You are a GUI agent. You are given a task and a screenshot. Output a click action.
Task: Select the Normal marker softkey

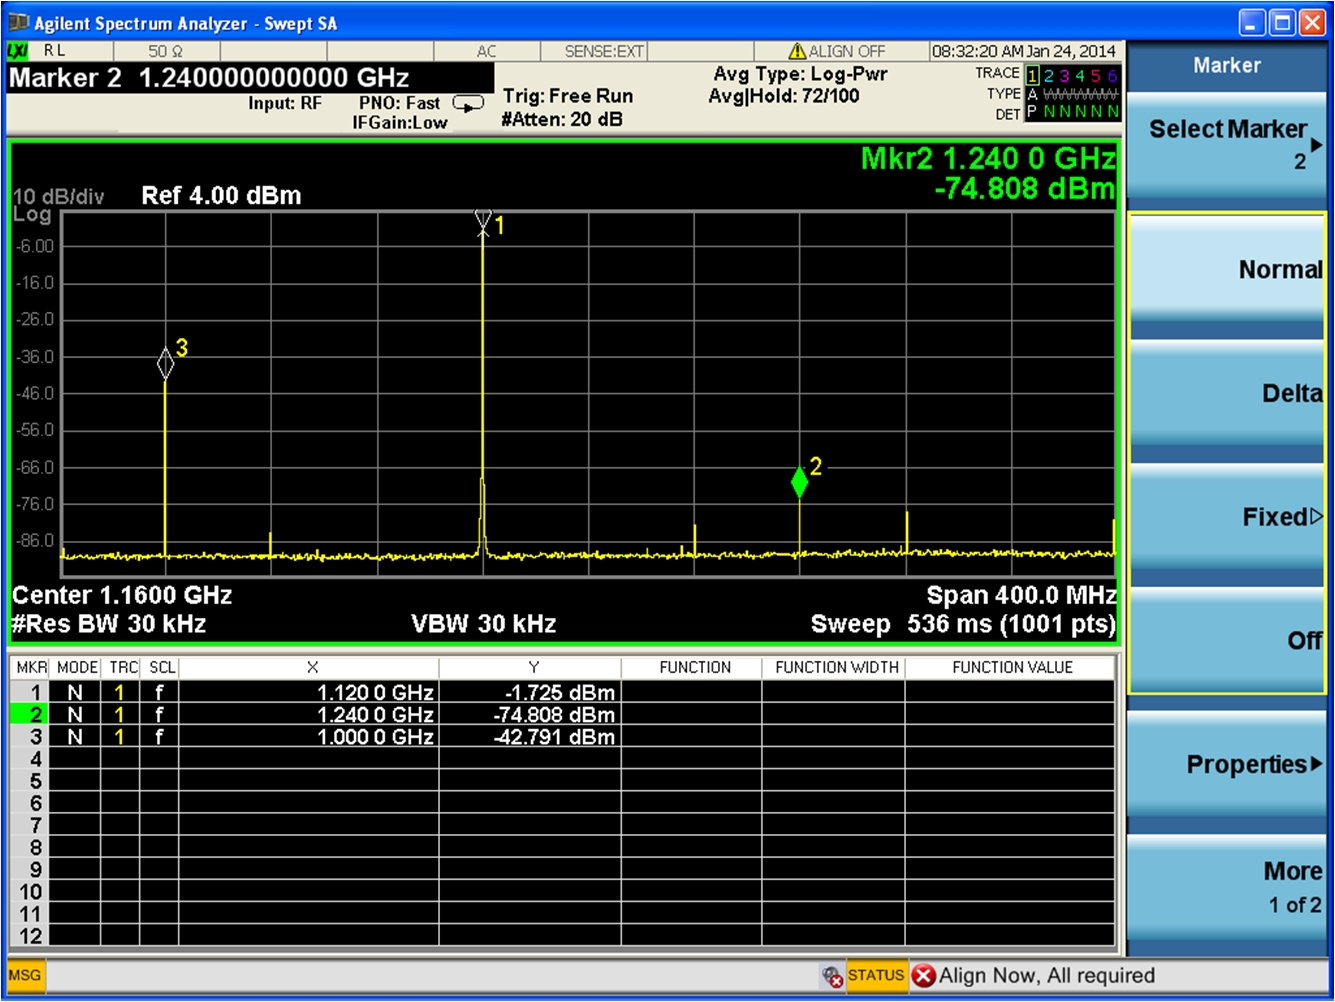pyautogui.click(x=1227, y=269)
